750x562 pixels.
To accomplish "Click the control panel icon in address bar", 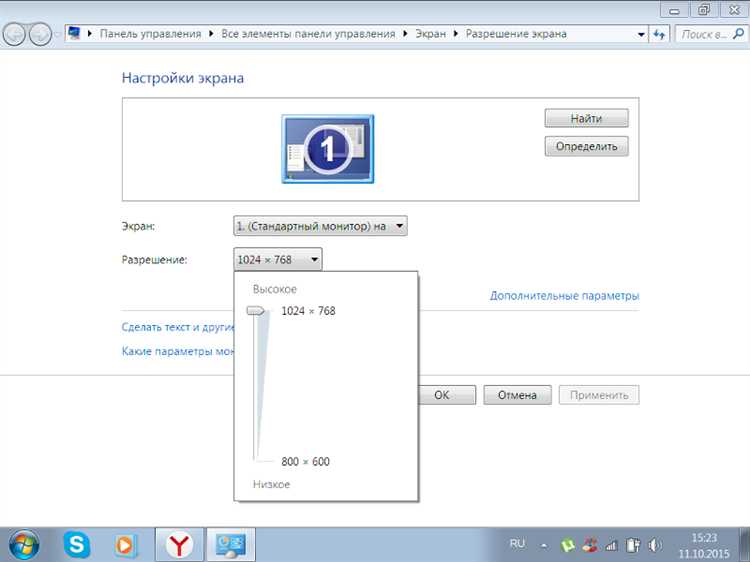I will click(74, 33).
